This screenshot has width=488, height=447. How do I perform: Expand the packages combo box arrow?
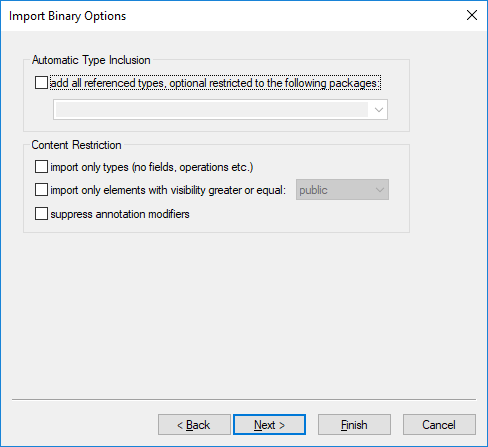[378, 110]
